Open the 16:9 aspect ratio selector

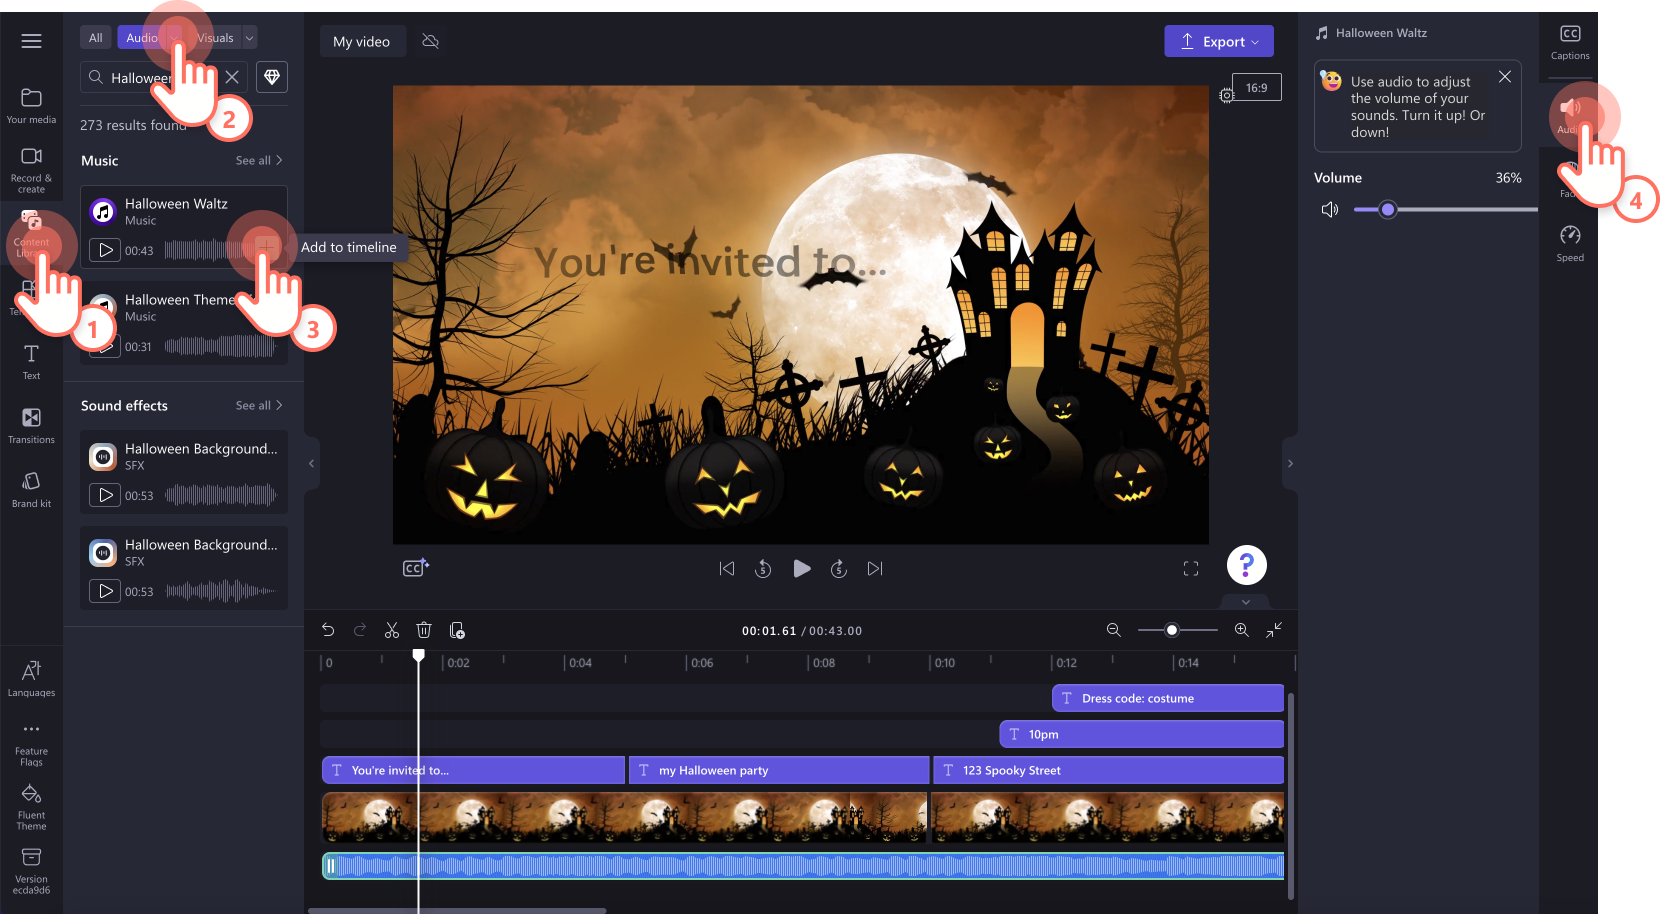coord(1257,88)
